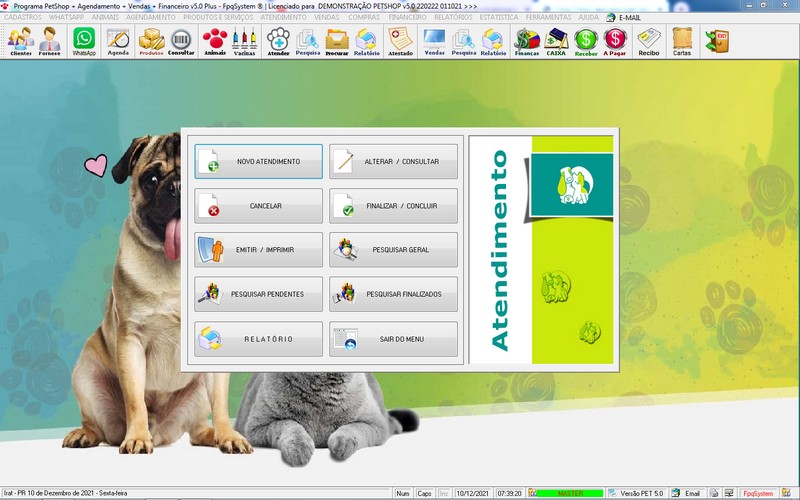Image resolution: width=800 pixels, height=500 pixels.
Task: Click the Ins indicator in status bar
Action: (x=443, y=493)
